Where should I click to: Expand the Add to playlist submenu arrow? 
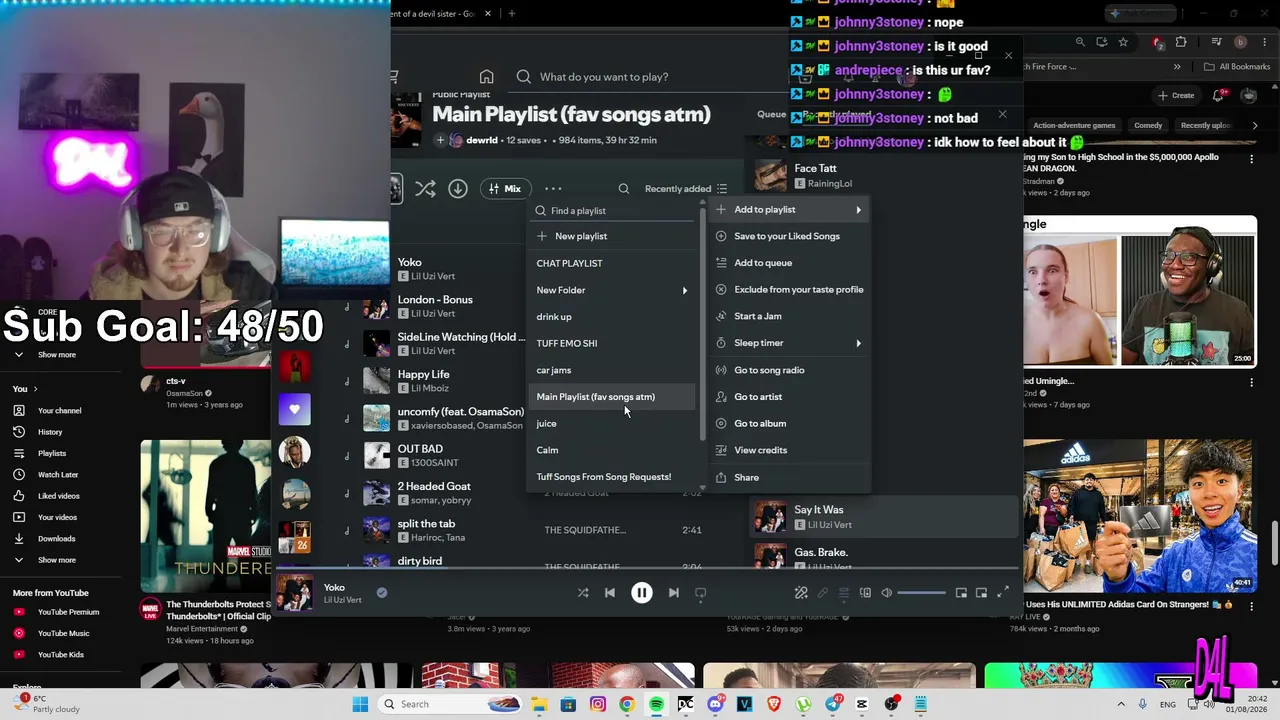[858, 210]
